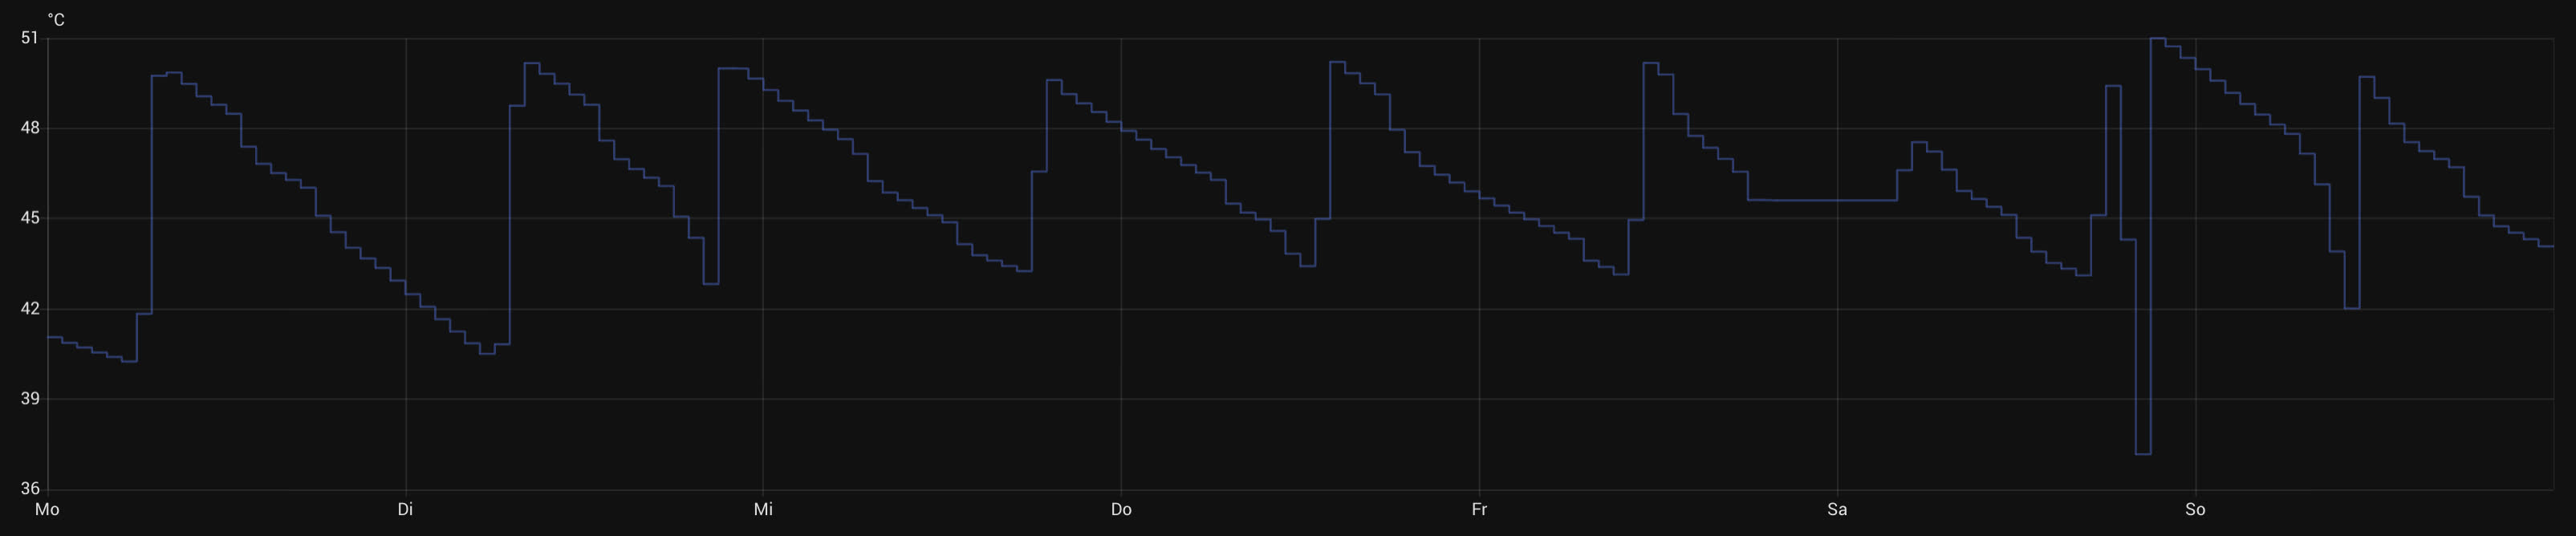Select the 48 temperature axis label
This screenshot has width=2576, height=536.
pos(29,128)
